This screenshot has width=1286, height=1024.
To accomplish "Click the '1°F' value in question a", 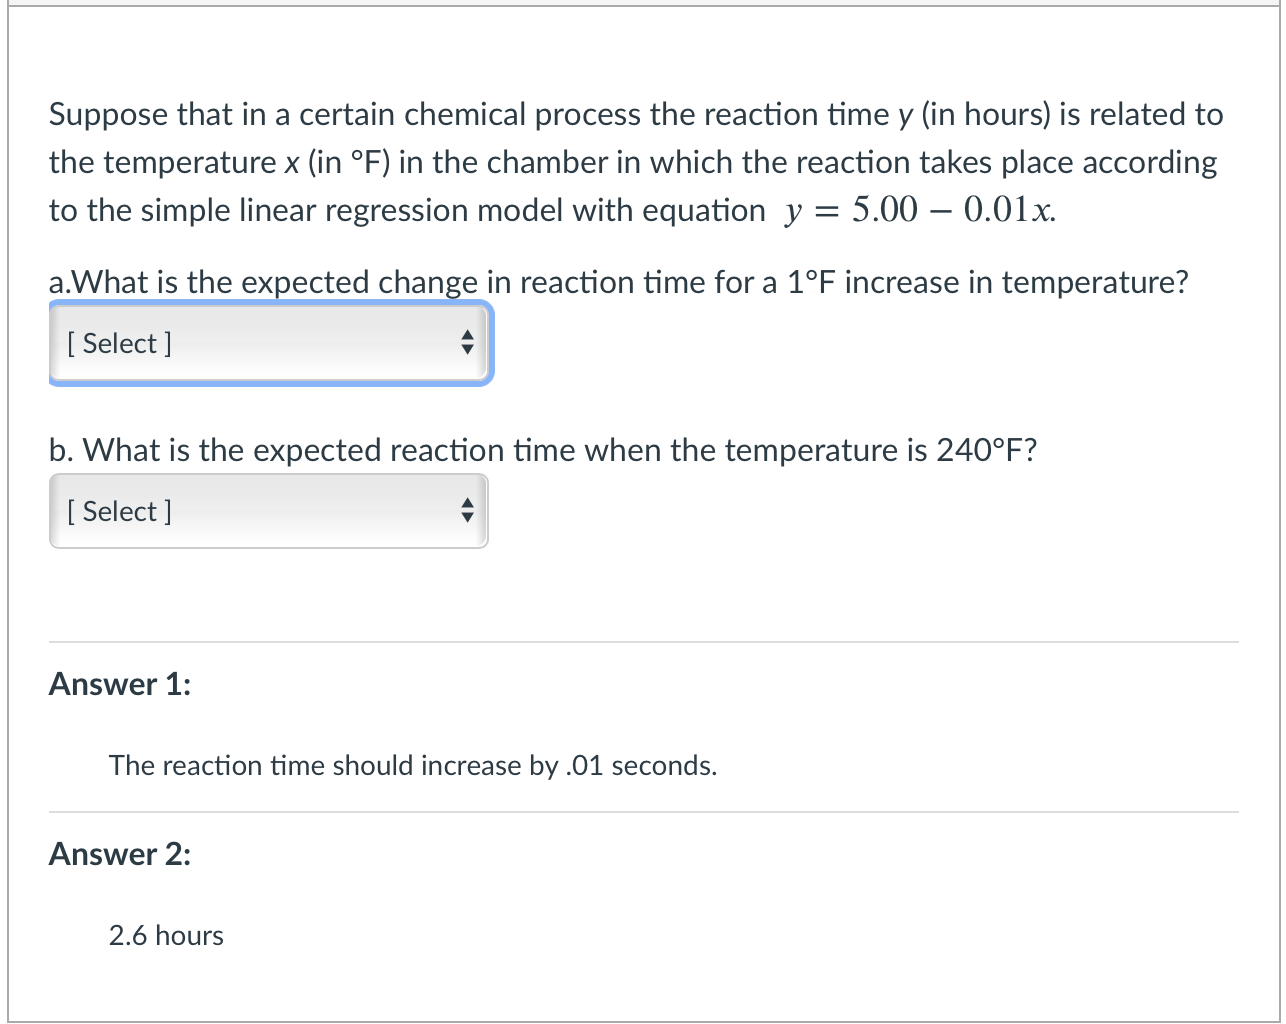I will pos(810,283).
